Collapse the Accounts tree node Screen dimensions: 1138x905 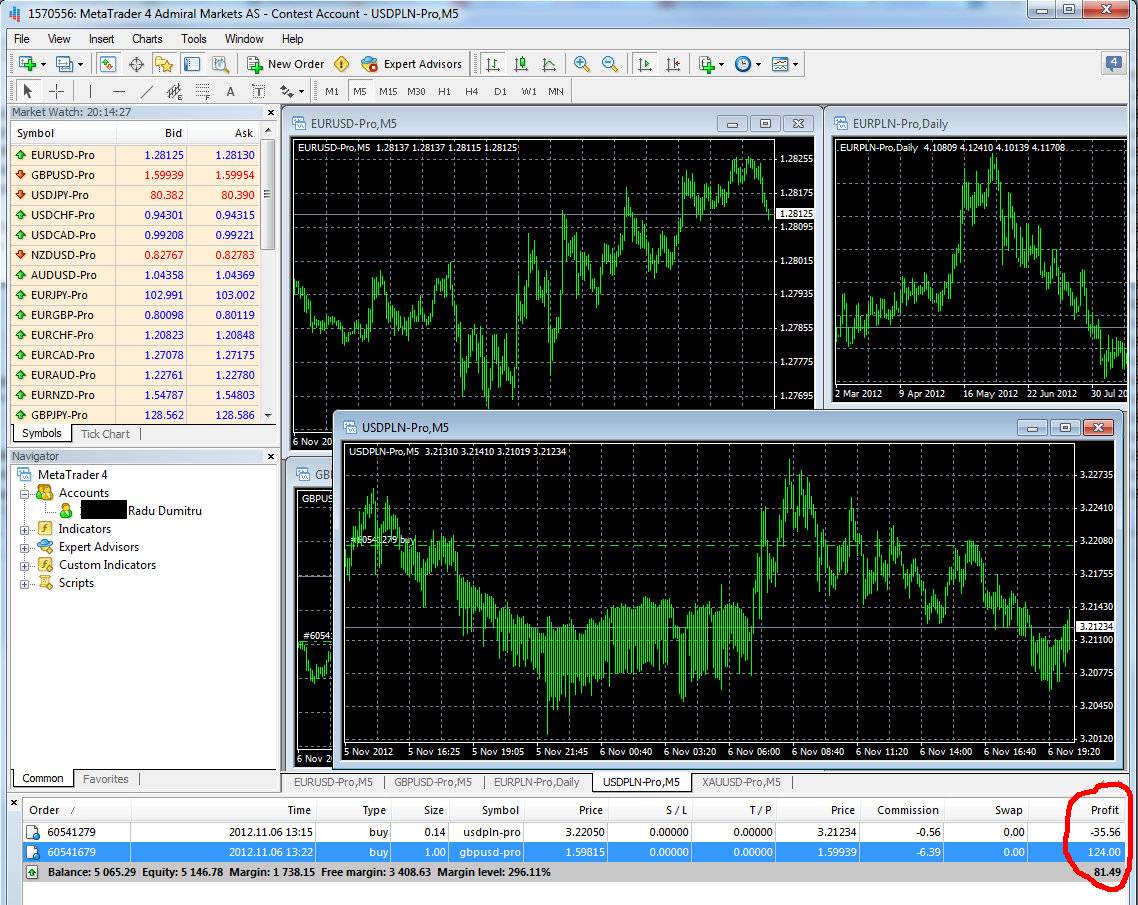coord(24,494)
